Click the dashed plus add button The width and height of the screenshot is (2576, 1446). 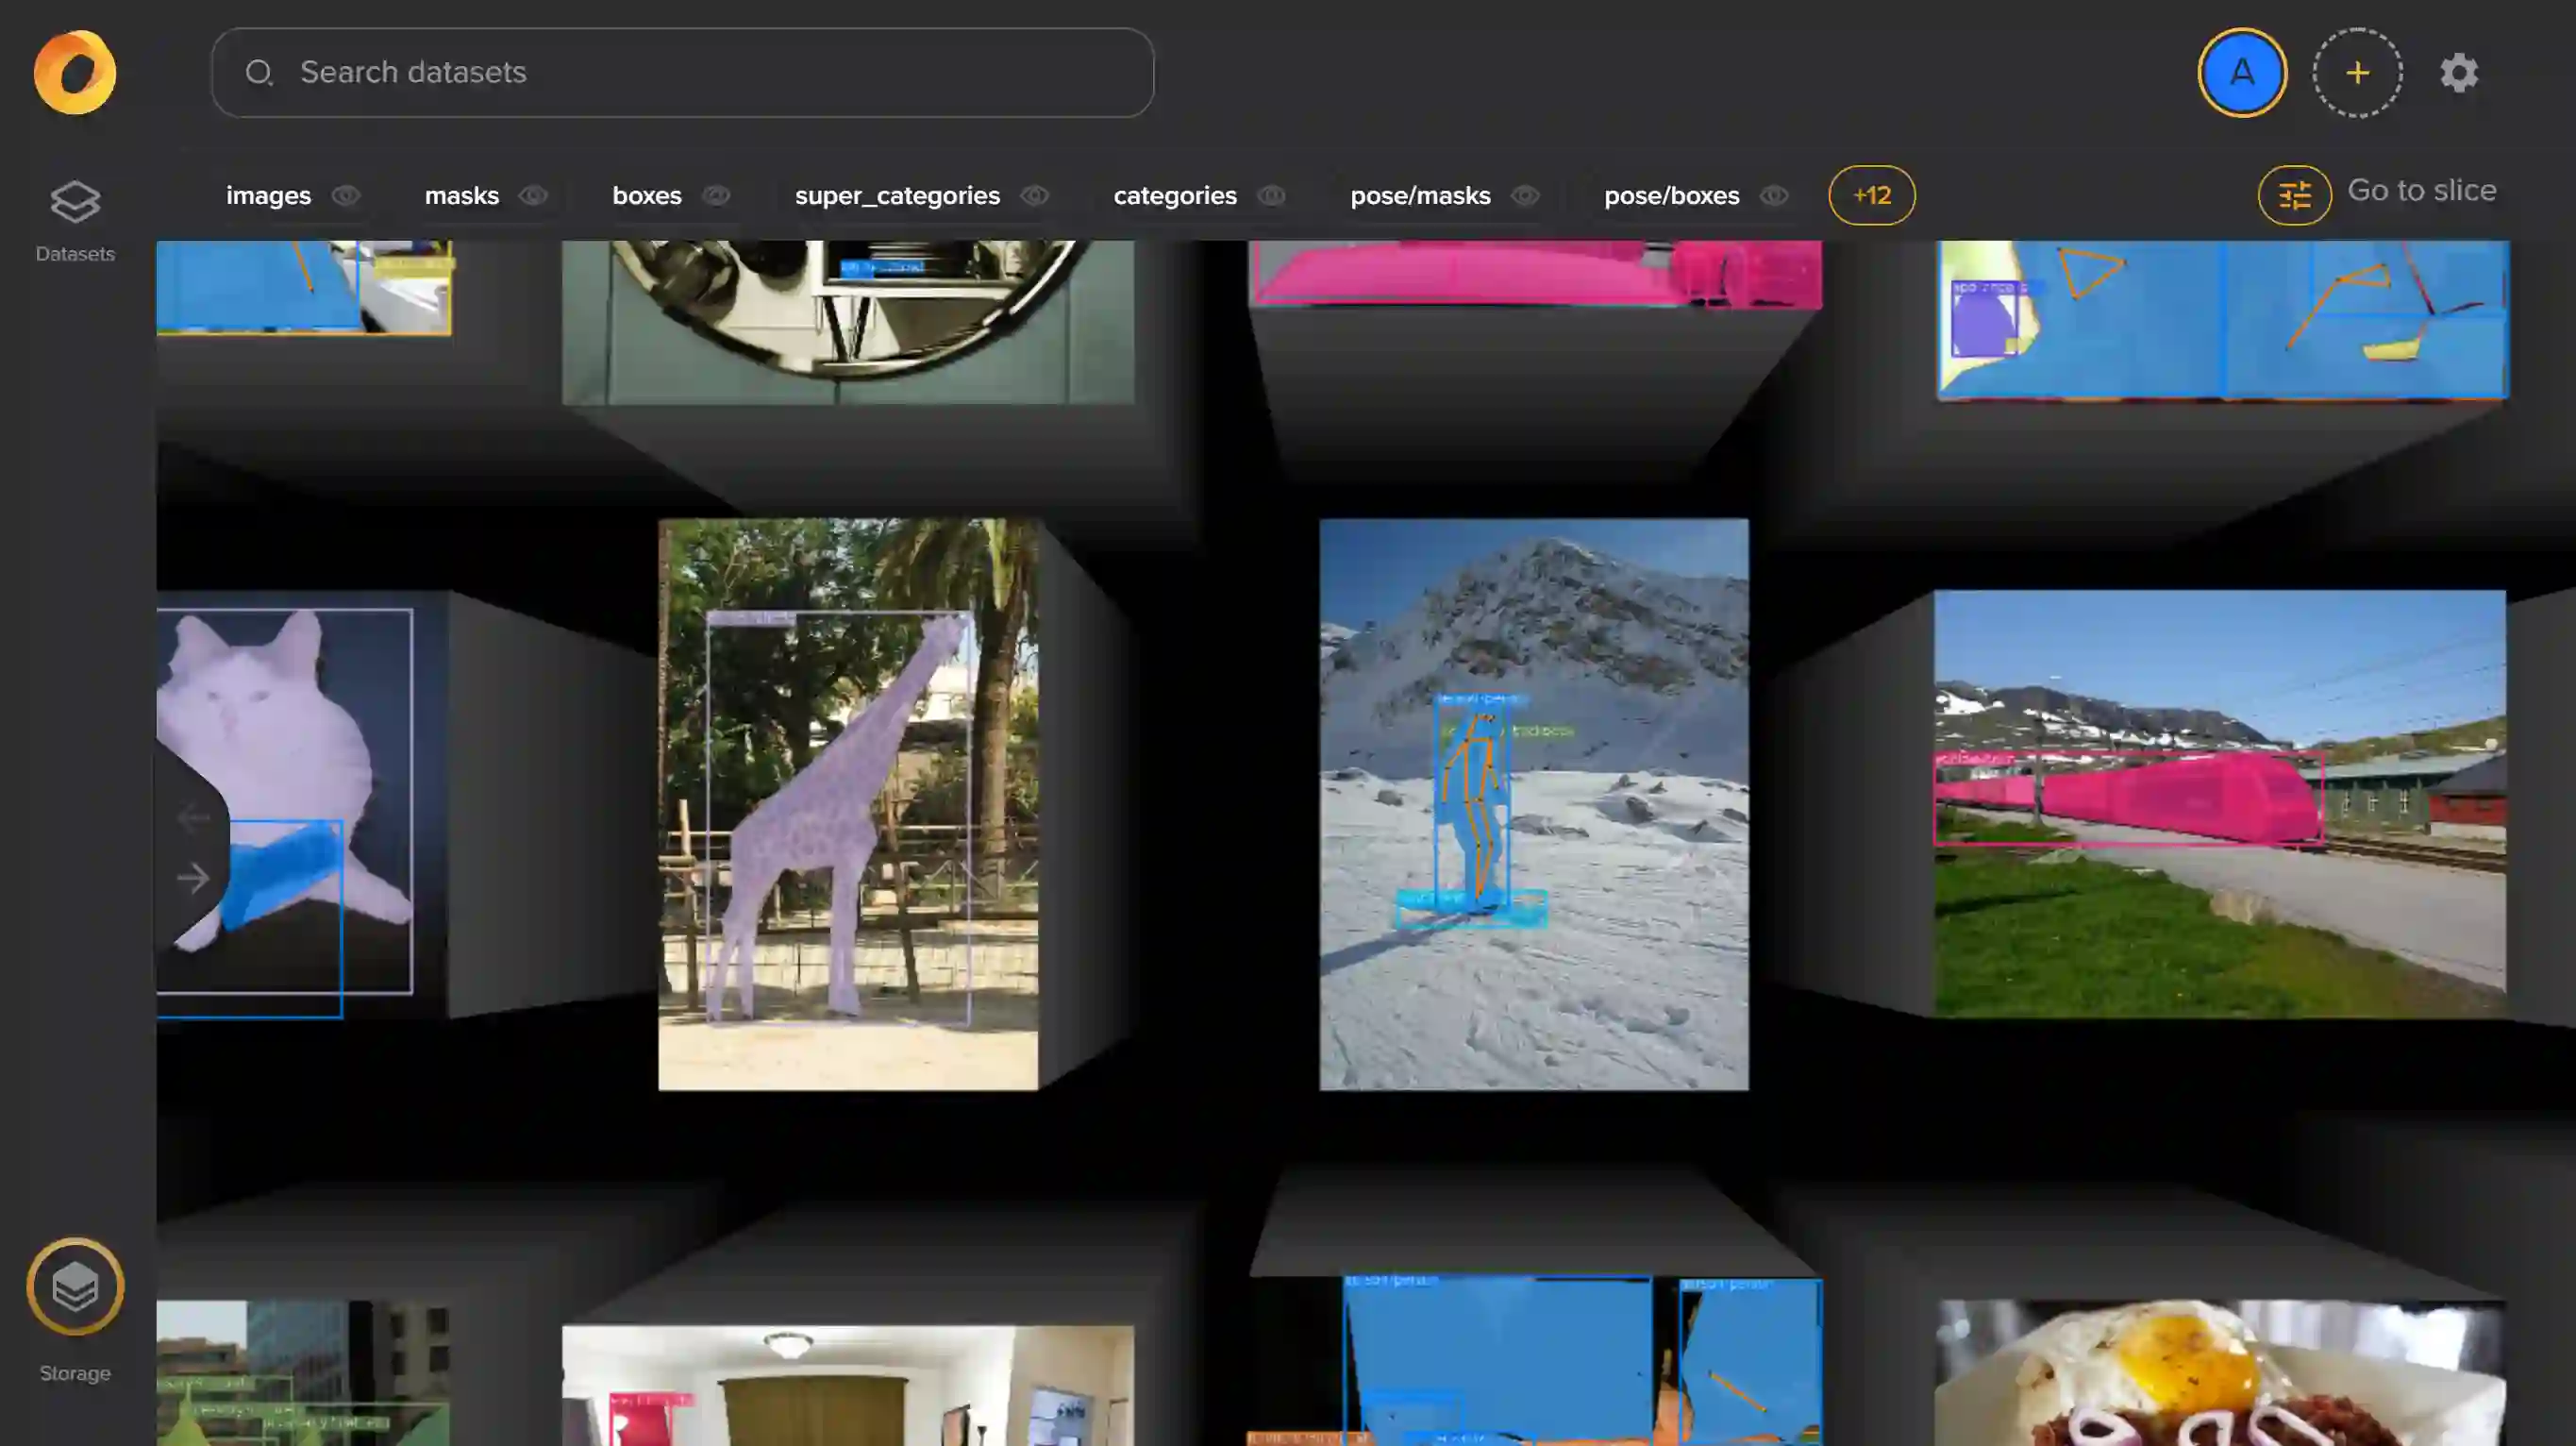pos(2357,73)
